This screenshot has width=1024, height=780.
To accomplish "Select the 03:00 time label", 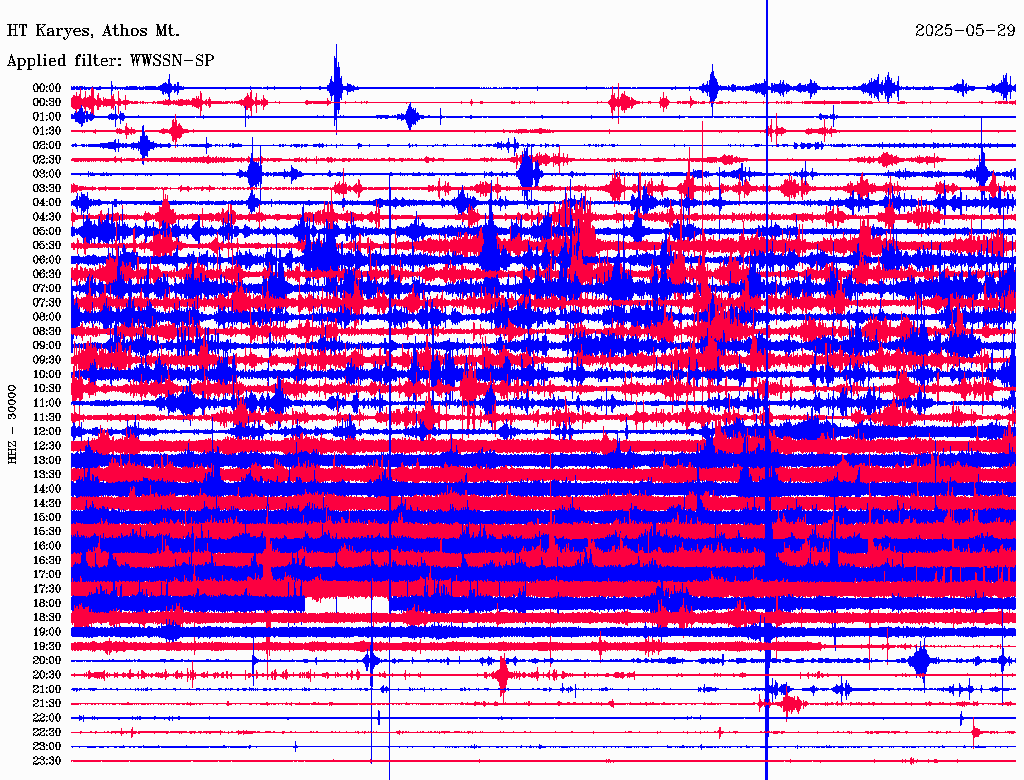I will [47, 174].
